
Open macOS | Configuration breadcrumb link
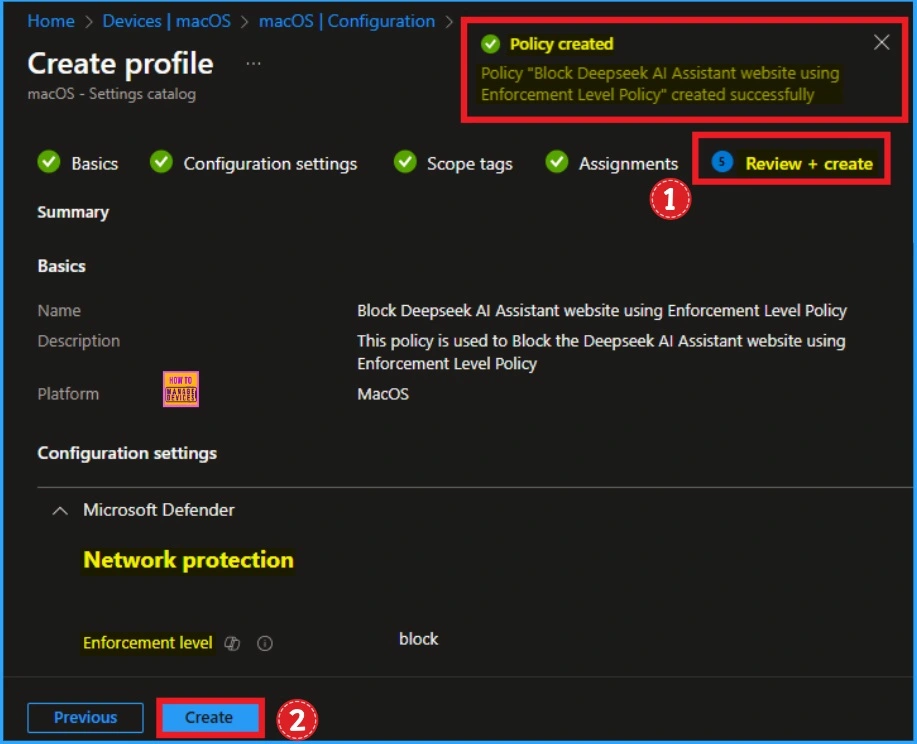pyautogui.click(x=347, y=21)
